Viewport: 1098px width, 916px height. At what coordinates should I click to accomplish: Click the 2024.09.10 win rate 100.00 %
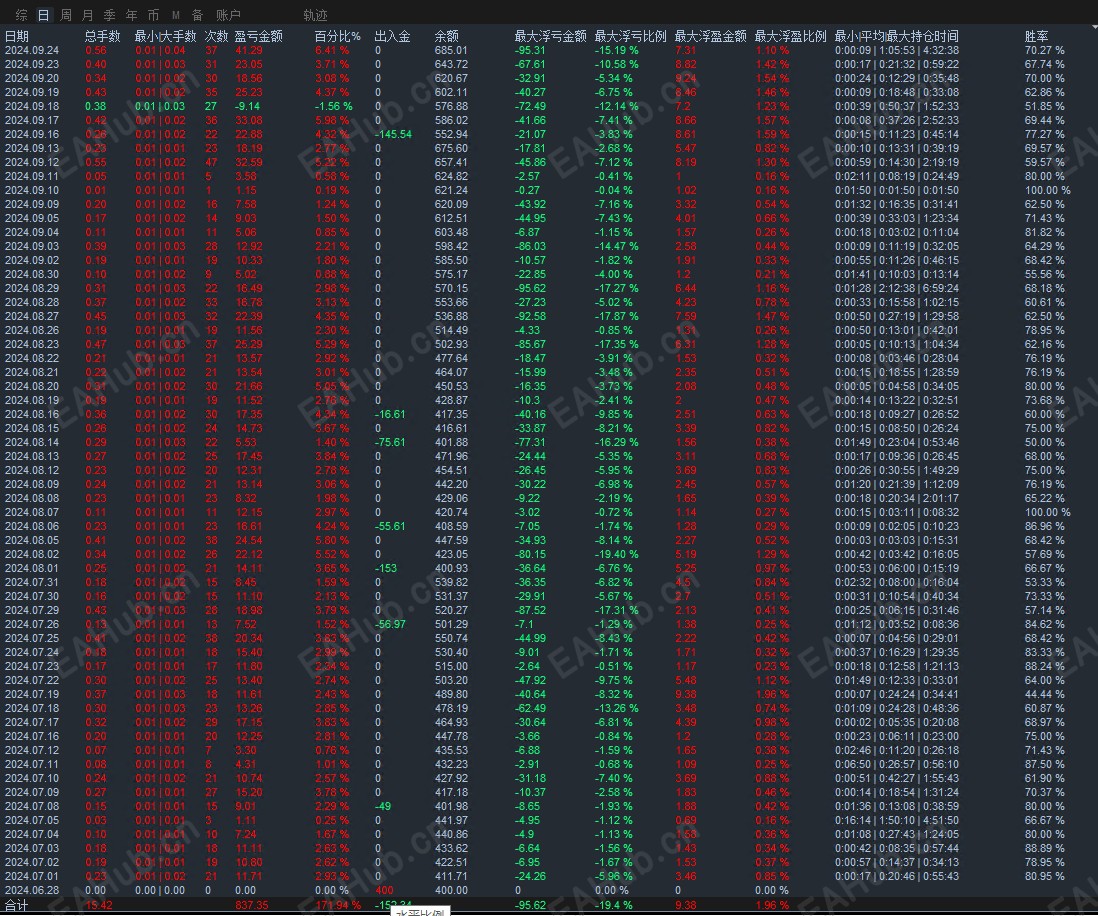(x=1047, y=190)
